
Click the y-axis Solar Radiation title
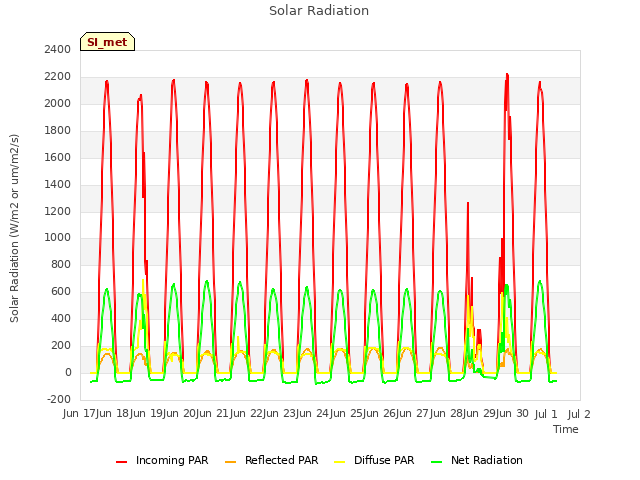pos(14,228)
